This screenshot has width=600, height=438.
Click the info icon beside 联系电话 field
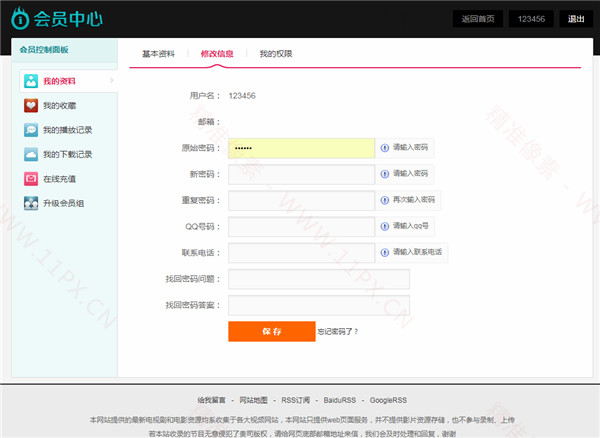385,252
